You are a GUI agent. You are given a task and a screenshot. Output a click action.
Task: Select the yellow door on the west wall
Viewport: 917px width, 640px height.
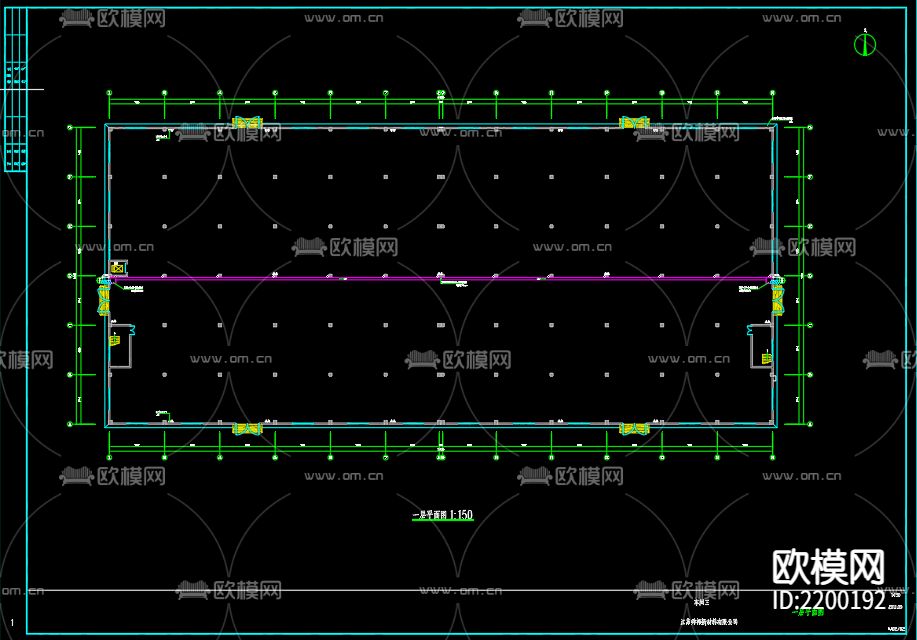tap(104, 300)
